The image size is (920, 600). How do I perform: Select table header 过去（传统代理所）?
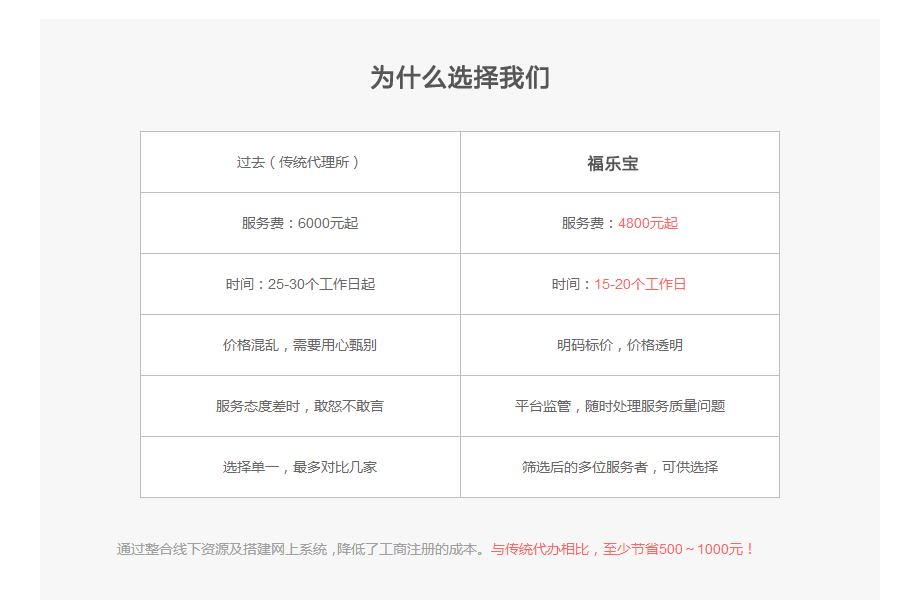pyautogui.click(x=300, y=162)
